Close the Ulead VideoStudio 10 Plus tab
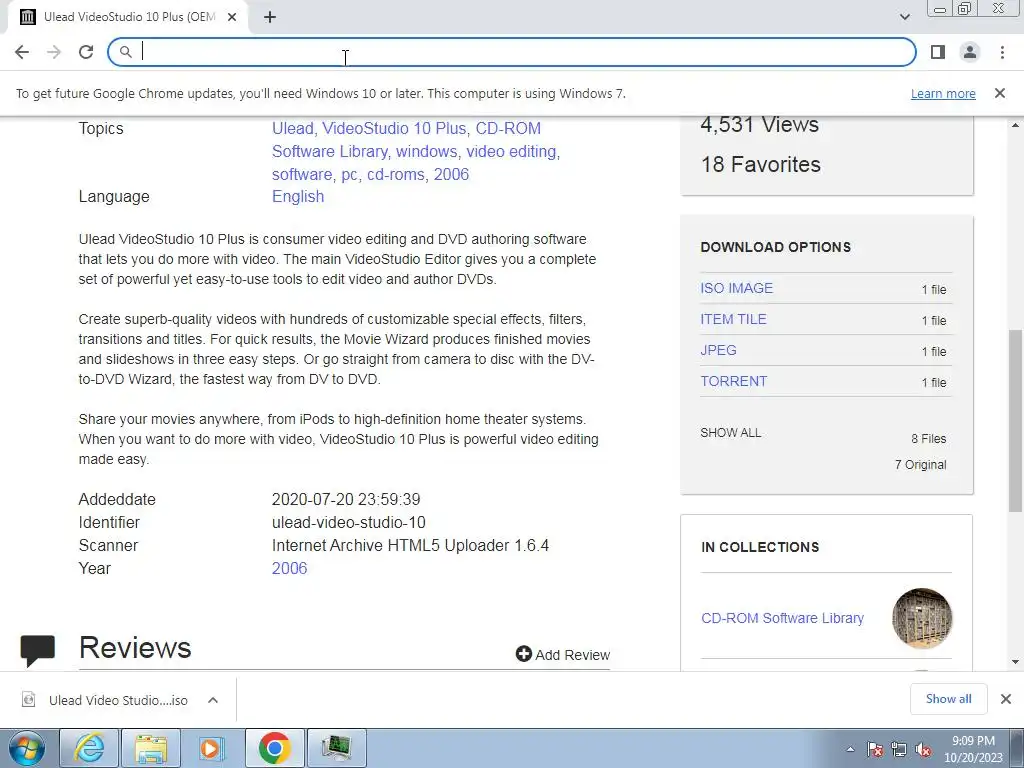The height and width of the screenshot is (768, 1024). click(x=232, y=17)
